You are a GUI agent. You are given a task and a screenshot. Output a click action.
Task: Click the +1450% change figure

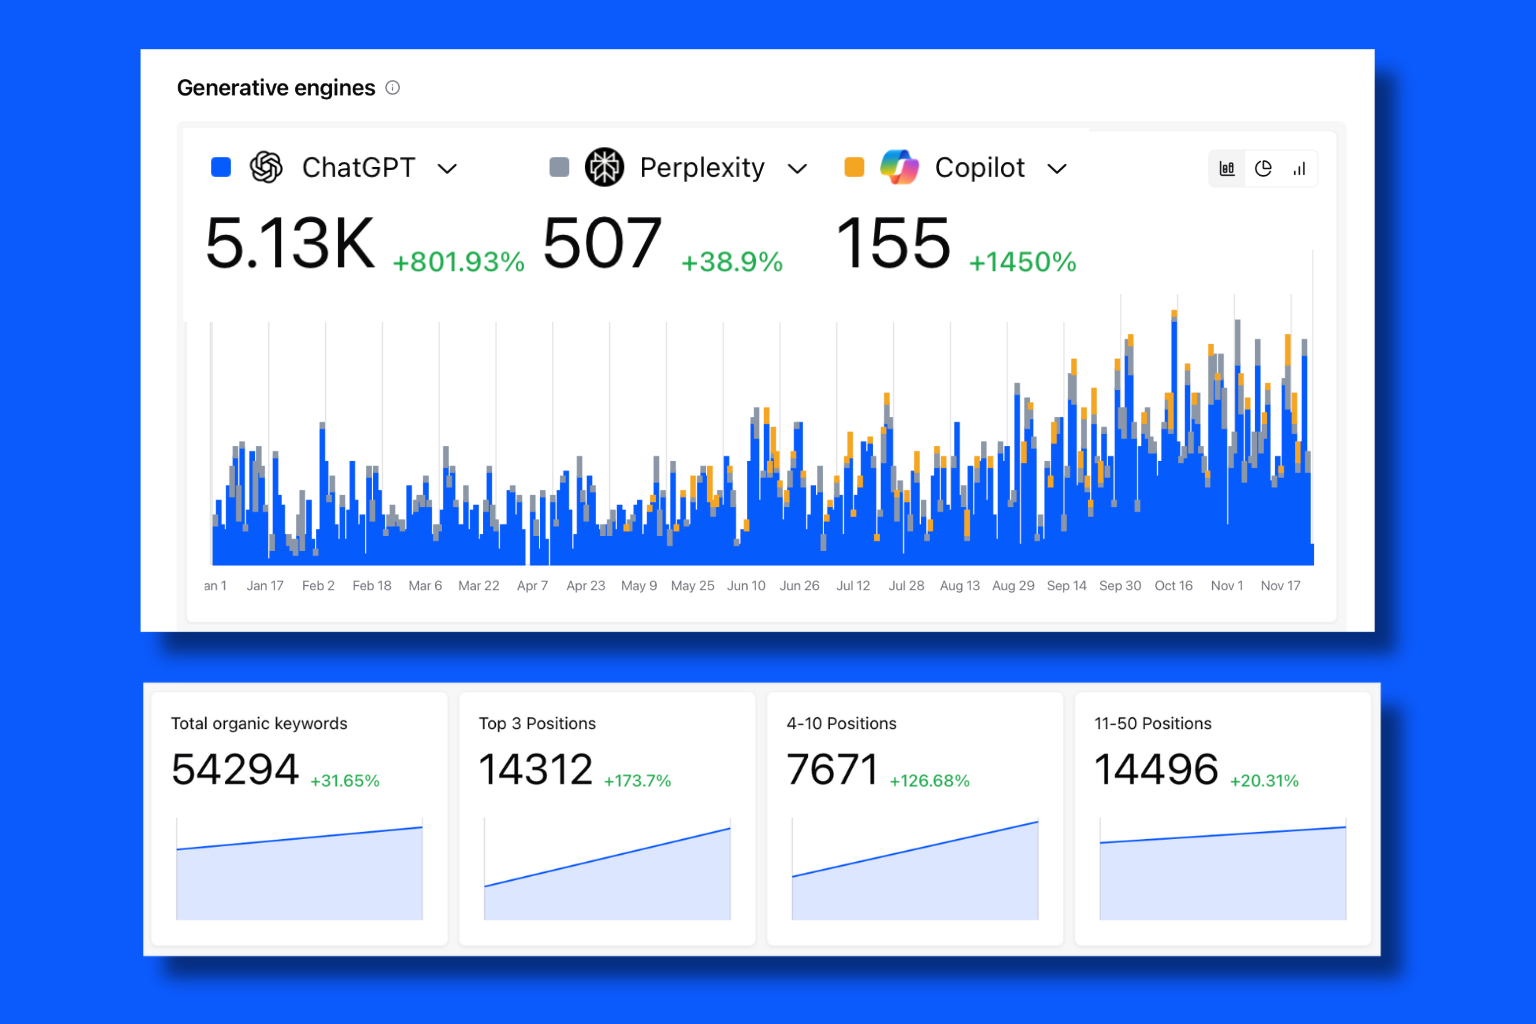click(1022, 262)
